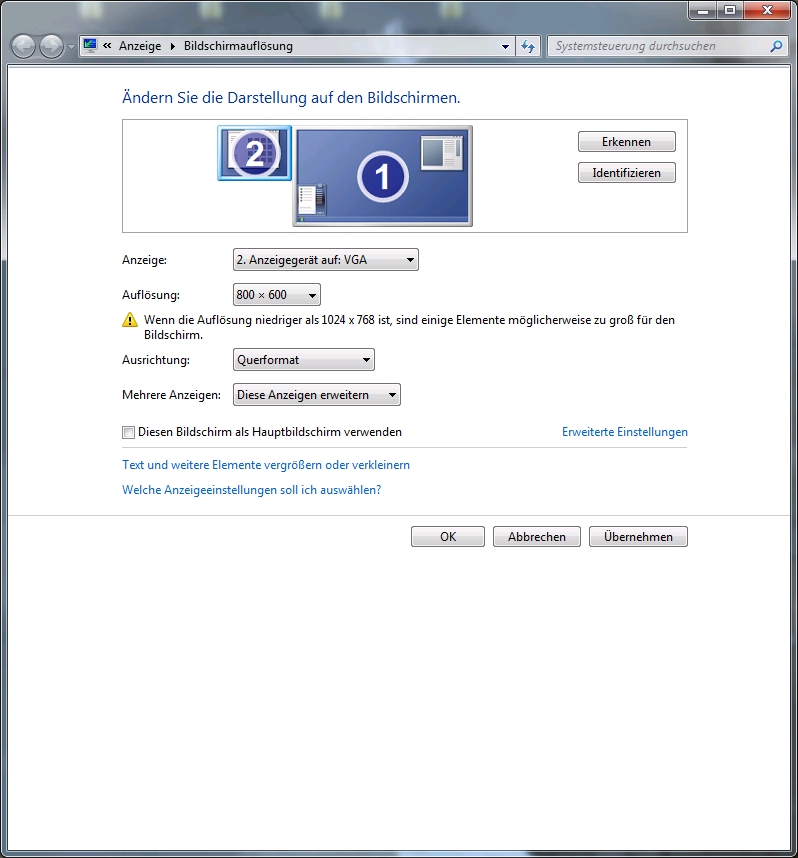Click the Abbrechen button

pos(536,537)
